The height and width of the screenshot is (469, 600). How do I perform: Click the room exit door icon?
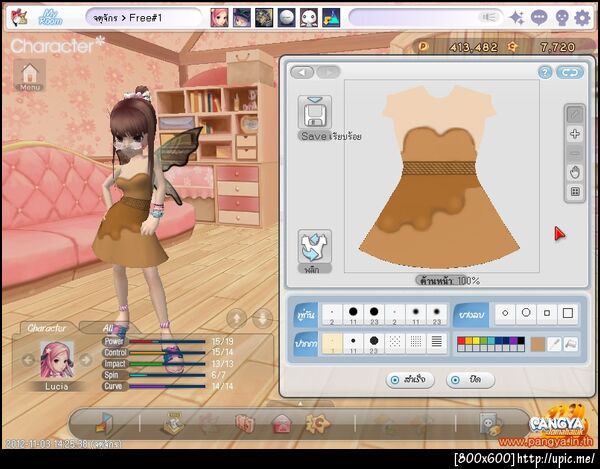[103, 423]
